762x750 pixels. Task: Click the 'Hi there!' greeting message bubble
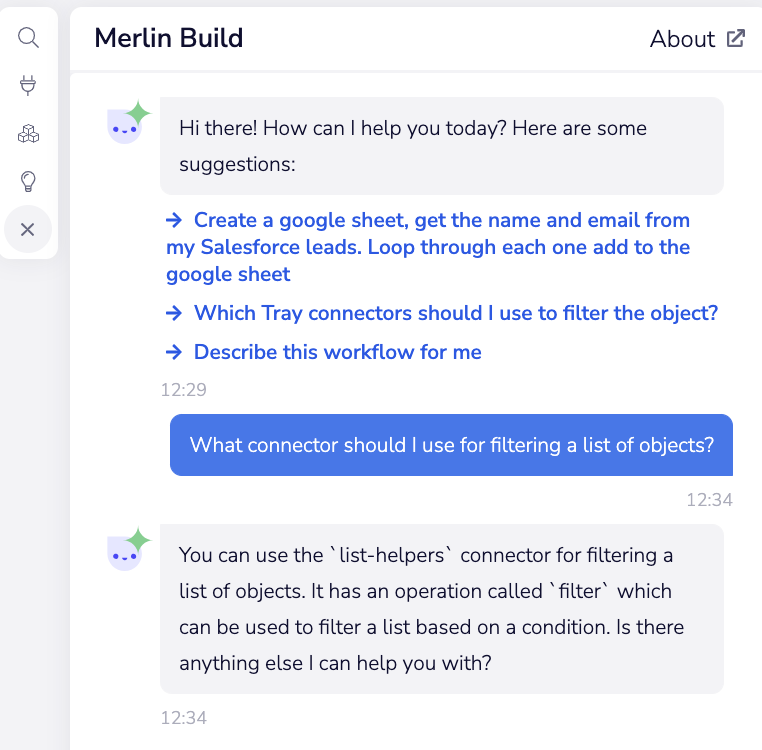[441, 145]
